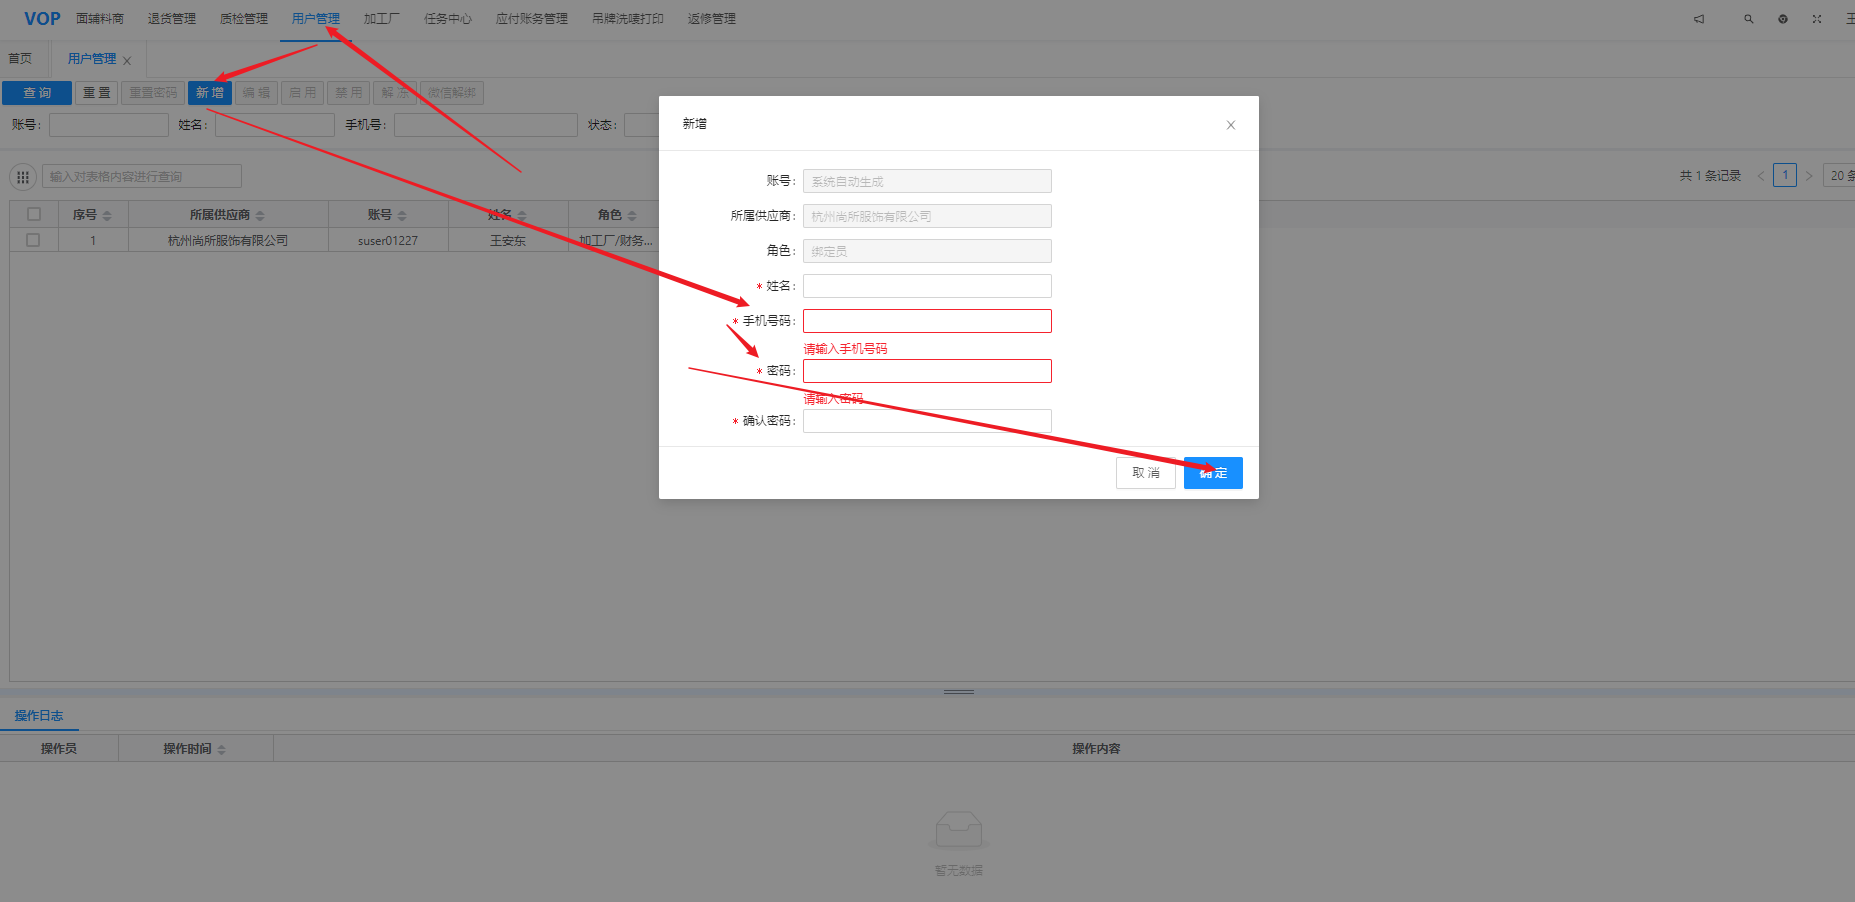Click the previous page arrow in pagination
Viewport: 1855px width, 902px height.
1761,176
